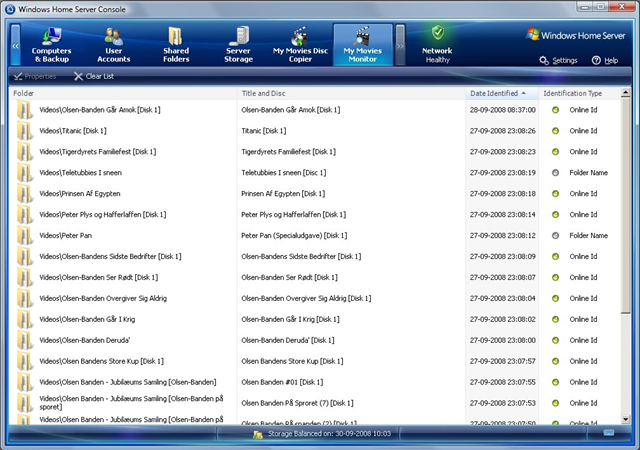Sort by Title and Disc column

pos(351,94)
